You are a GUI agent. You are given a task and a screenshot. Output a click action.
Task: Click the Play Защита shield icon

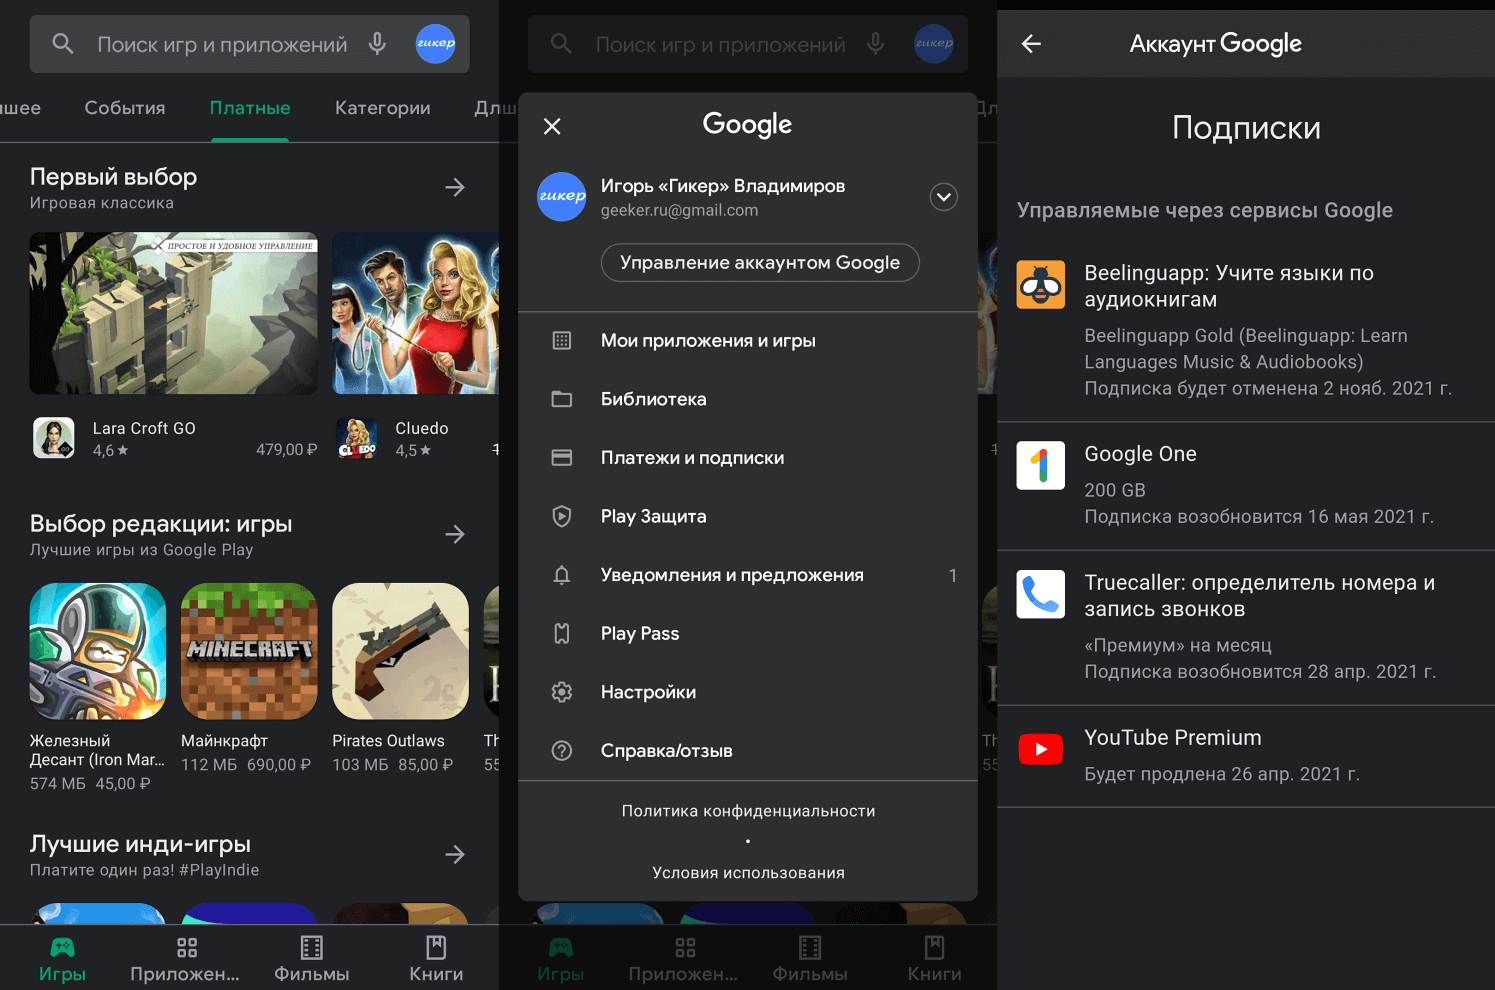pyautogui.click(x=562, y=517)
